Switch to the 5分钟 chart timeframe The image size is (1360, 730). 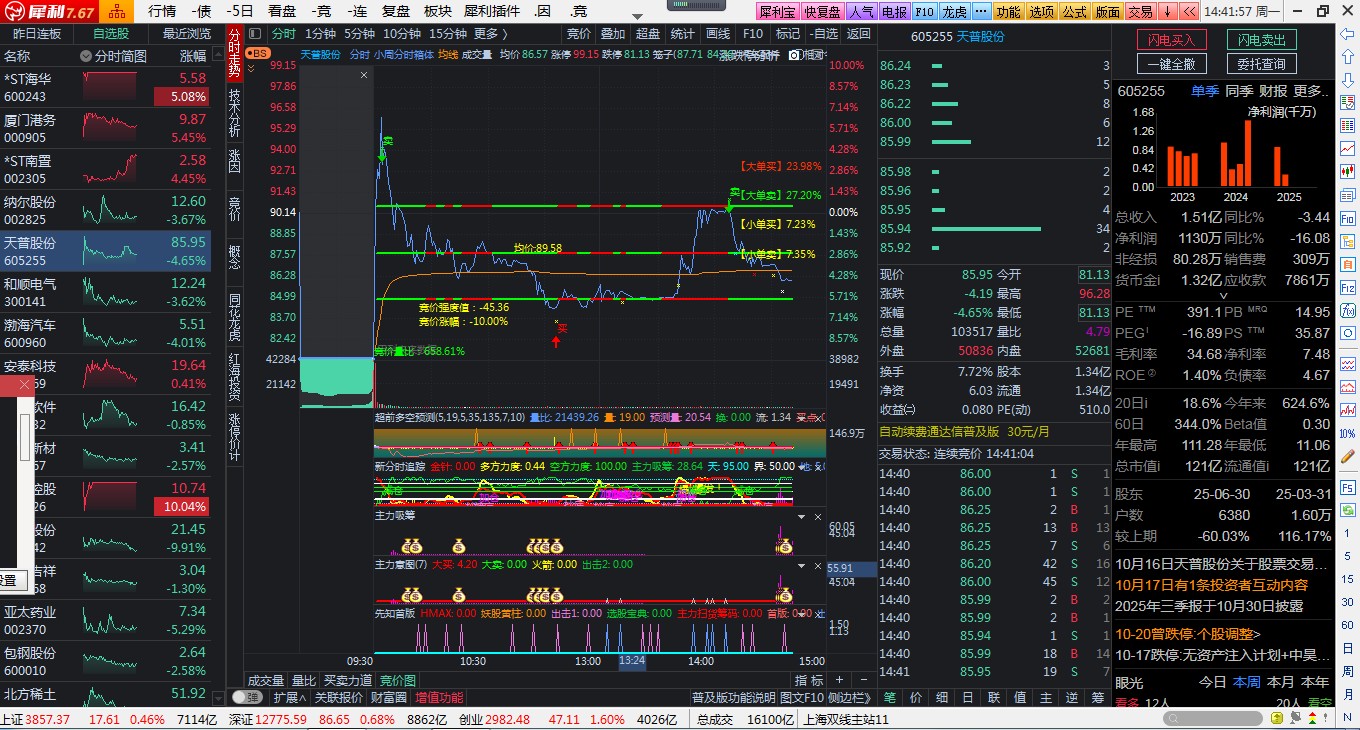(359, 33)
